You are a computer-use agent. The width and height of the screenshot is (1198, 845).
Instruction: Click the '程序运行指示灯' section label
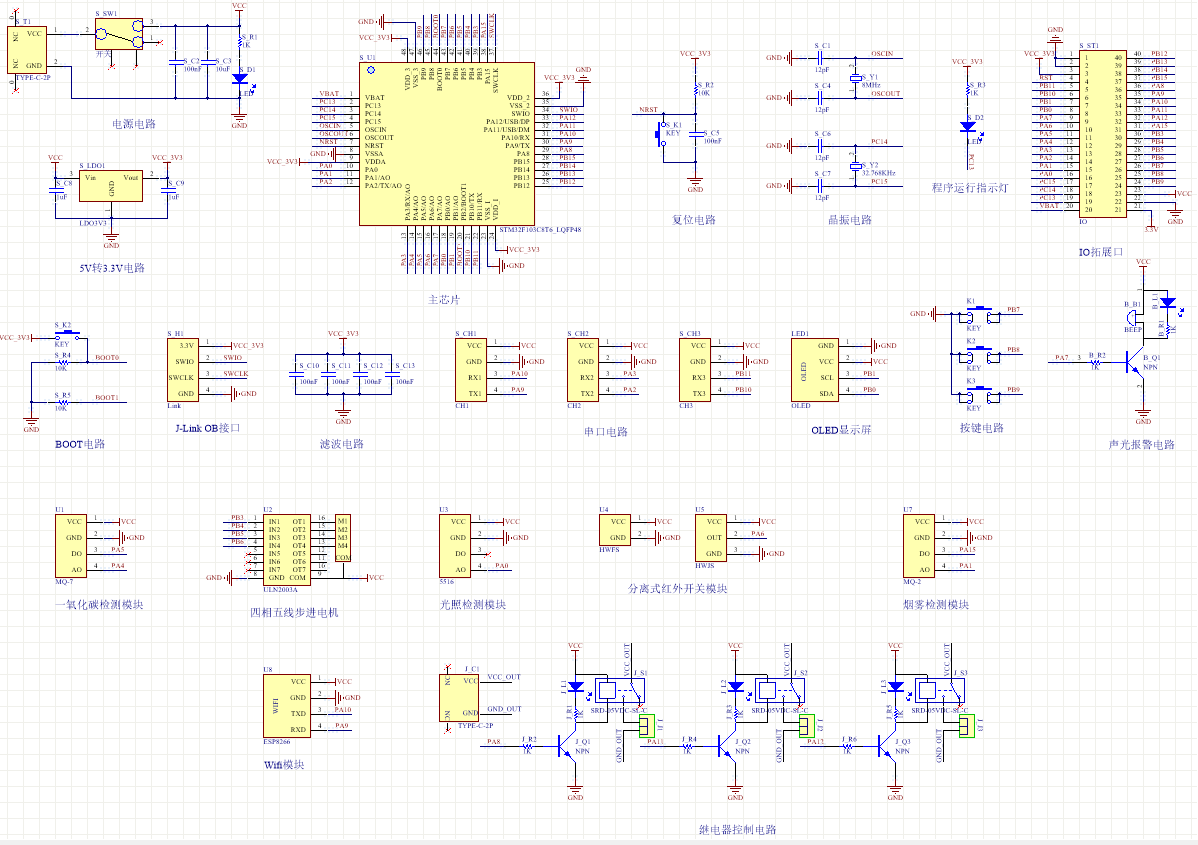(x=970, y=187)
